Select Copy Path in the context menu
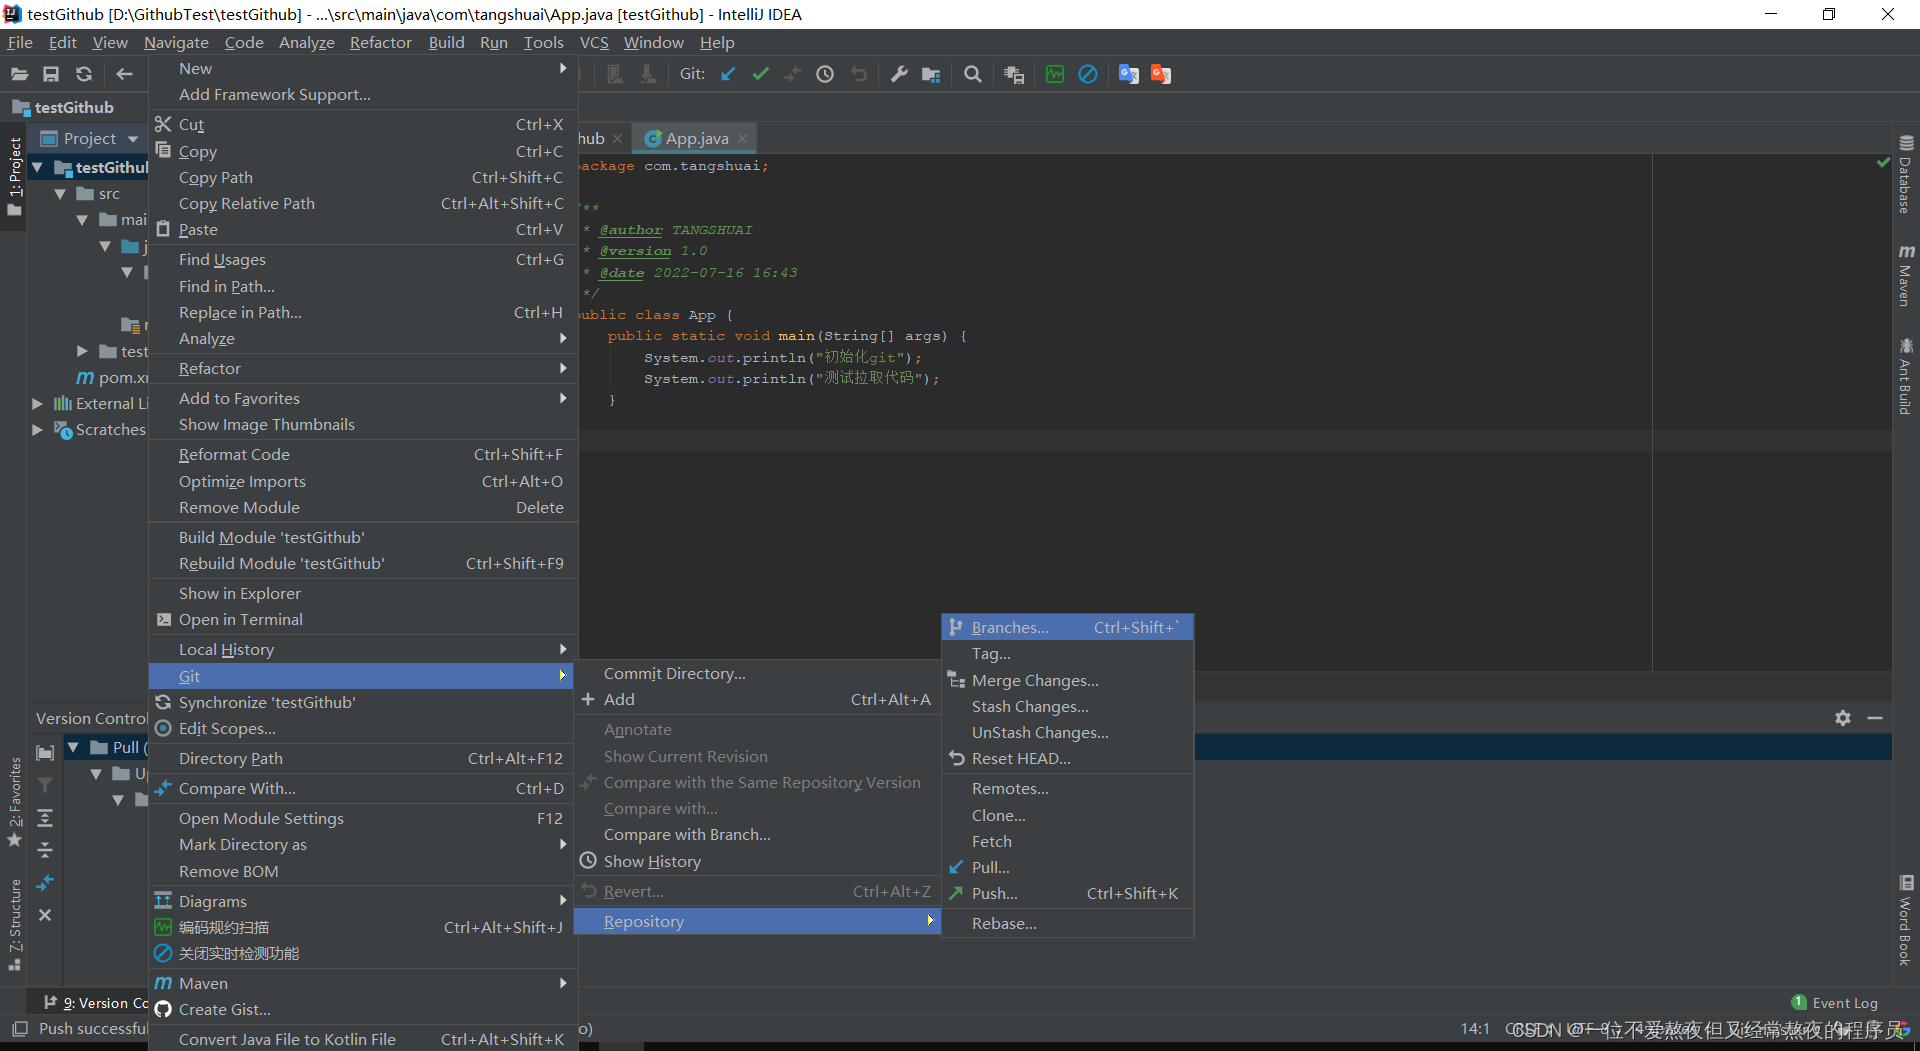 tap(363, 177)
